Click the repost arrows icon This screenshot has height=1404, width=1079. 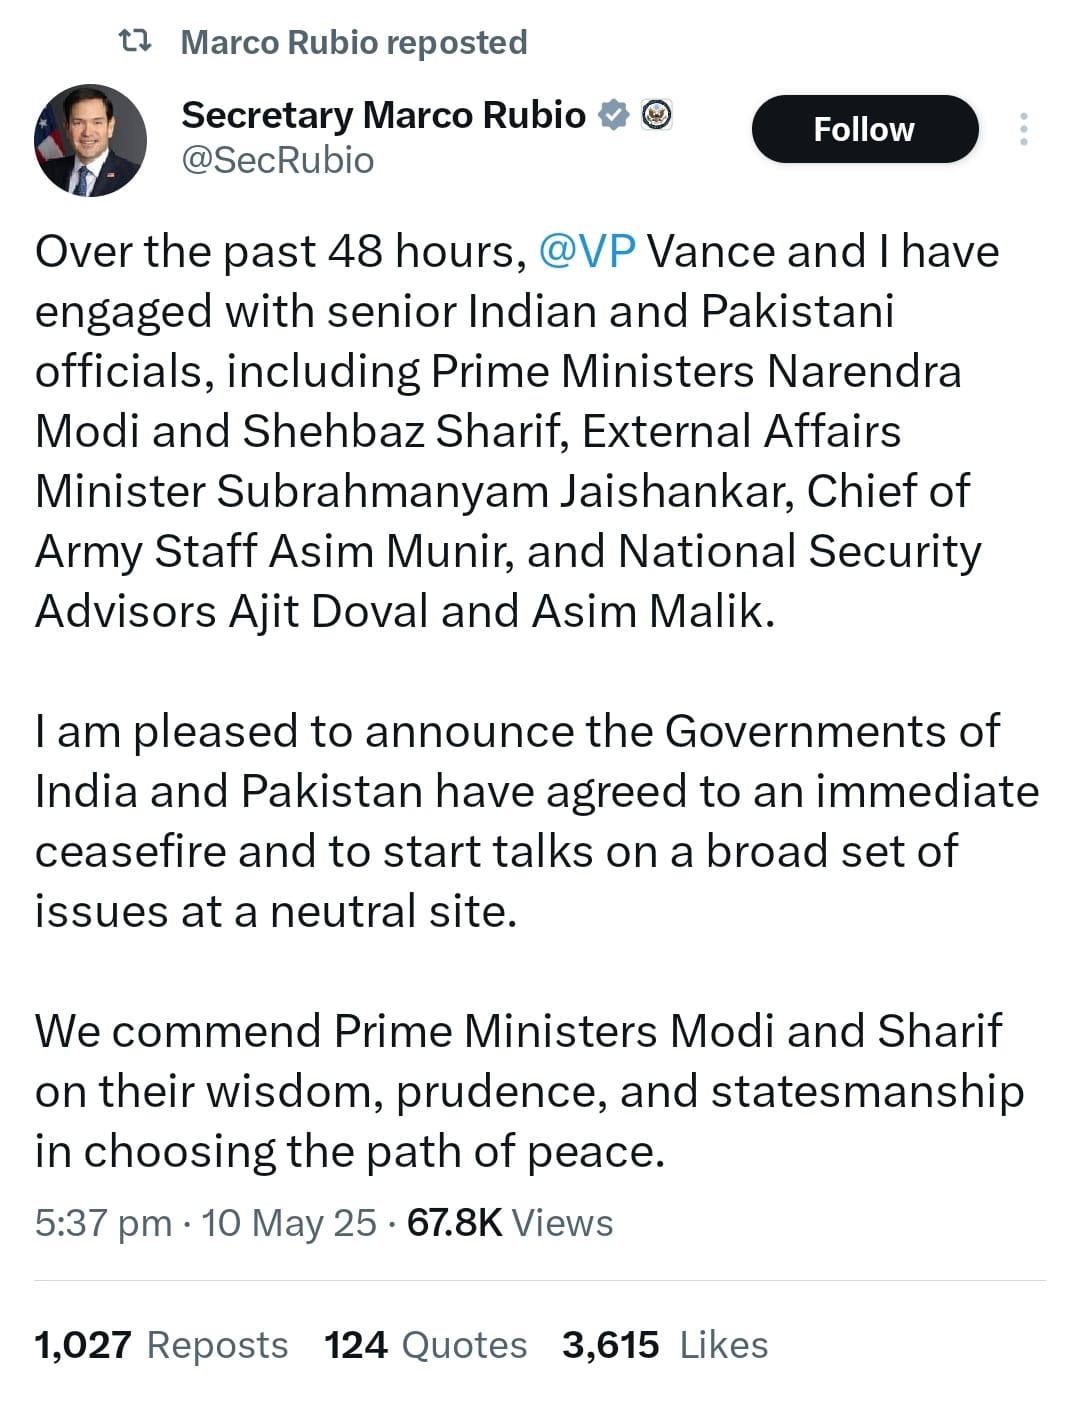point(135,41)
